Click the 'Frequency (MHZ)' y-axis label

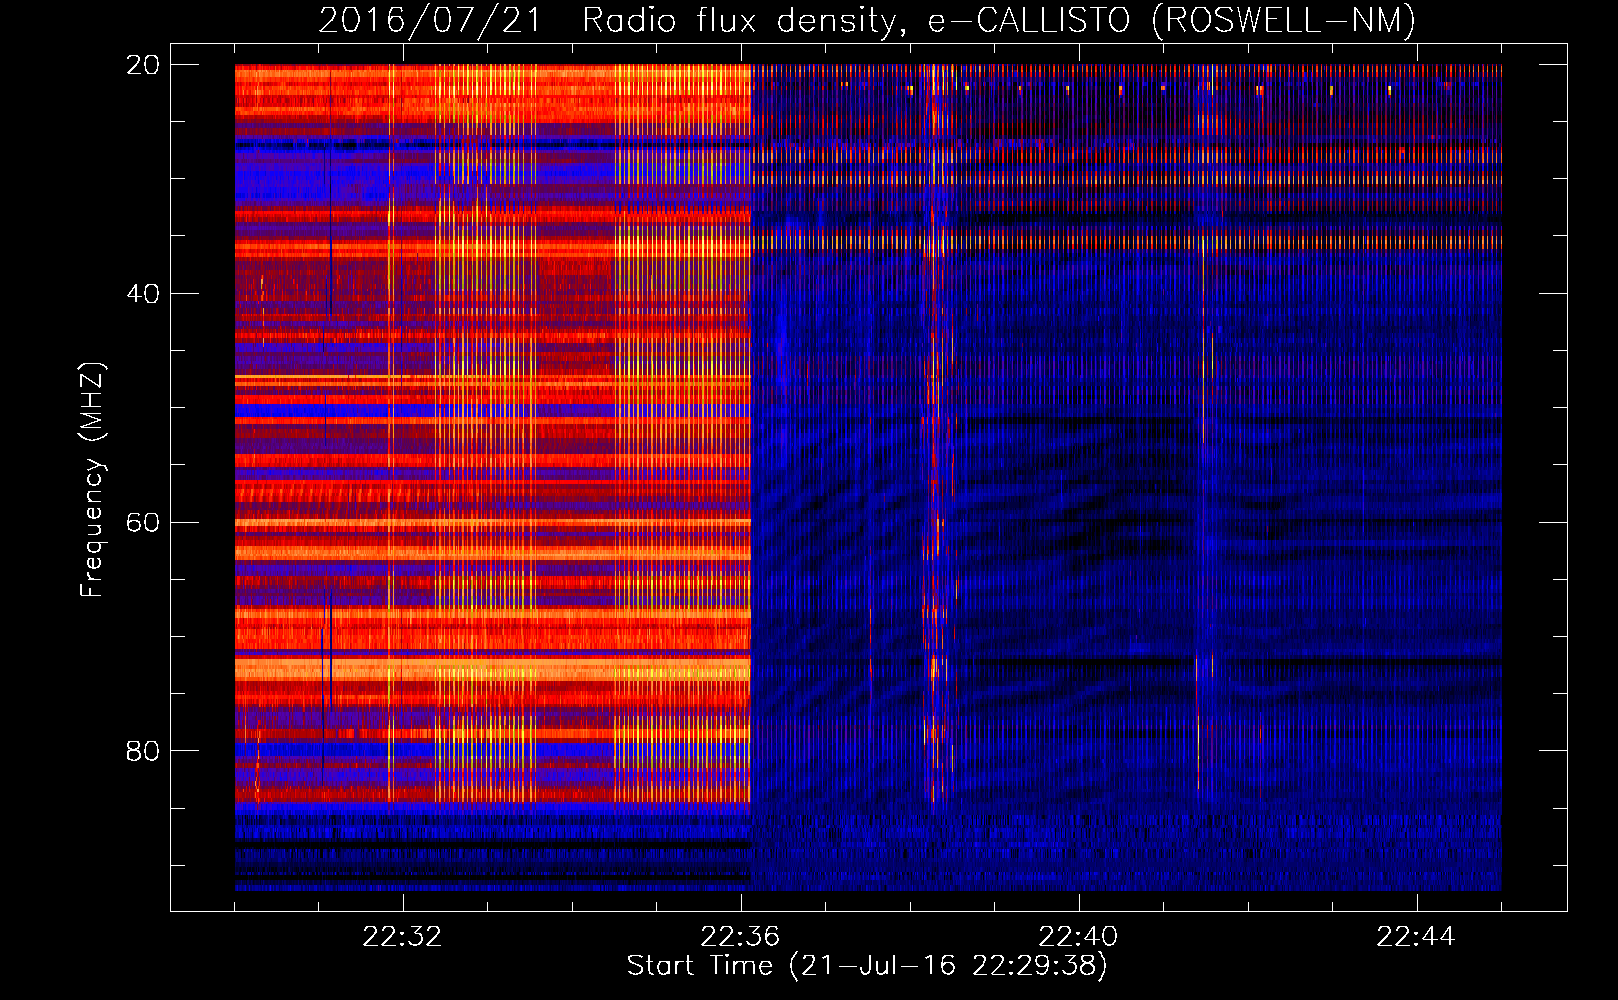(x=92, y=480)
